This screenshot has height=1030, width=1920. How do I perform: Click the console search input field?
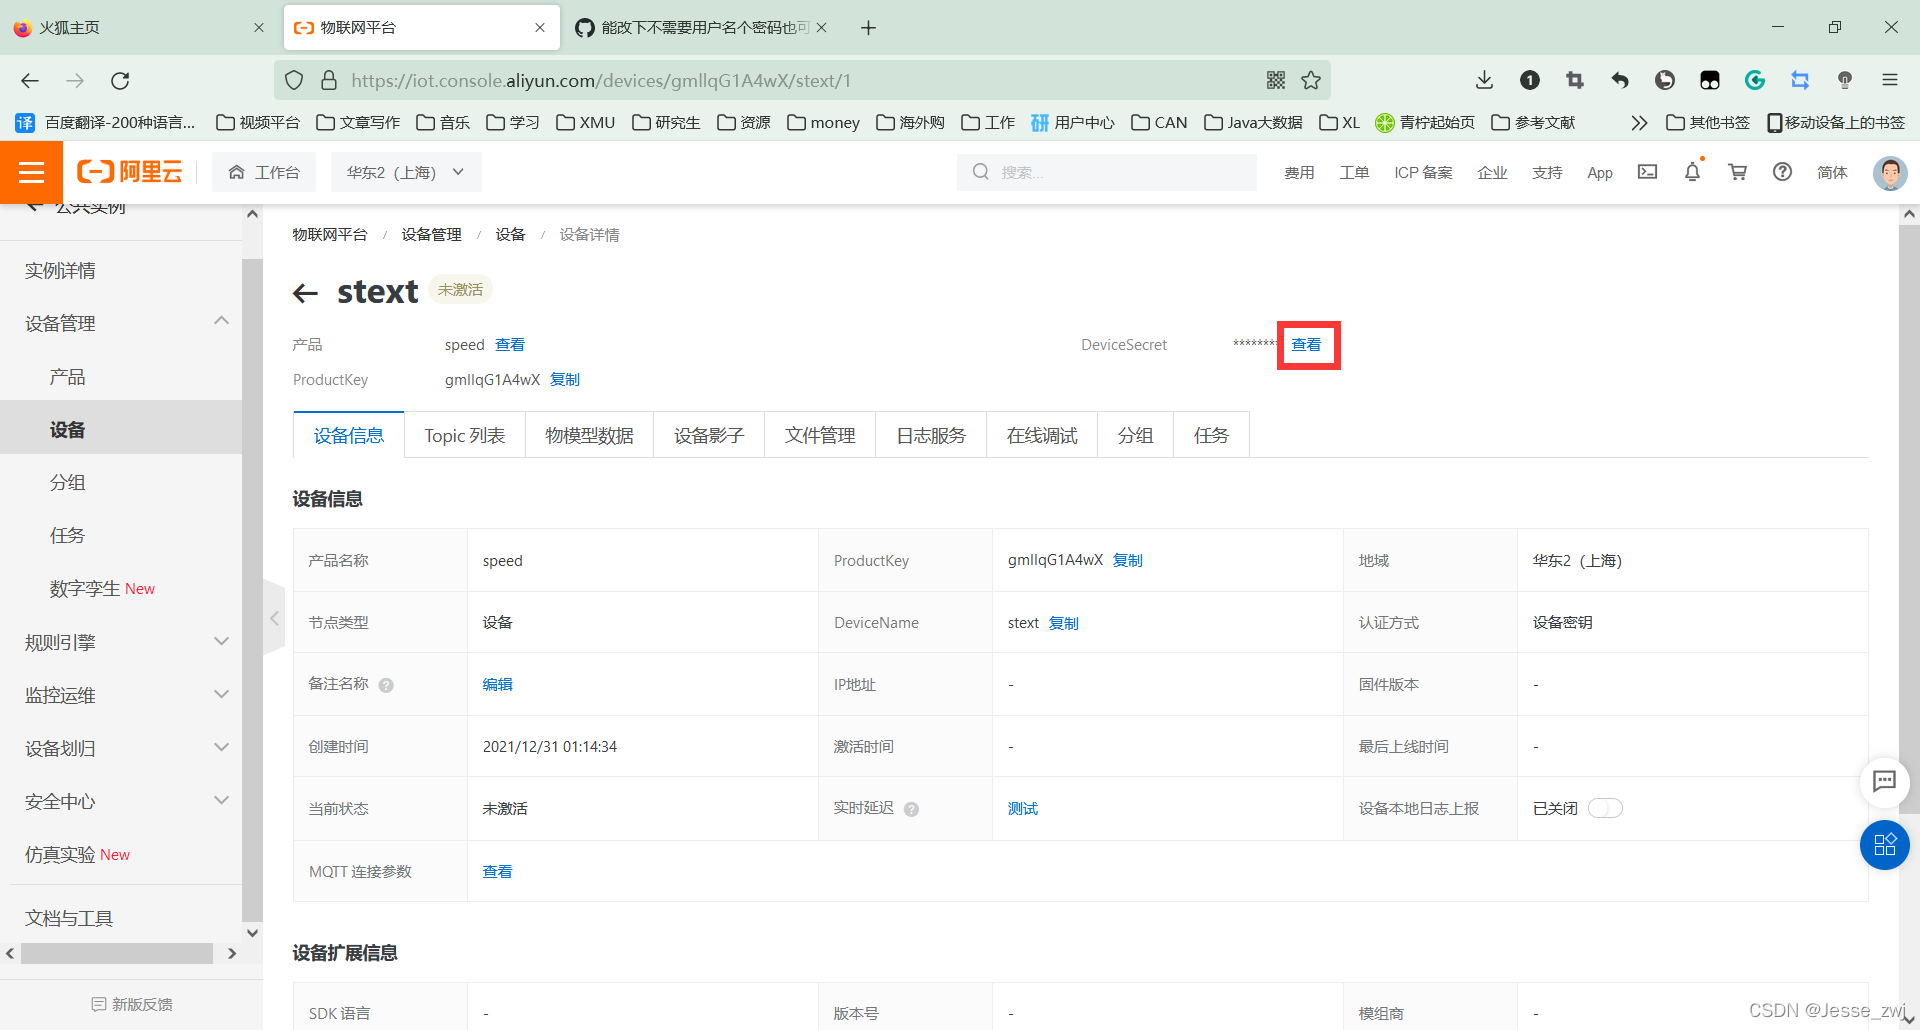[x=1106, y=172]
